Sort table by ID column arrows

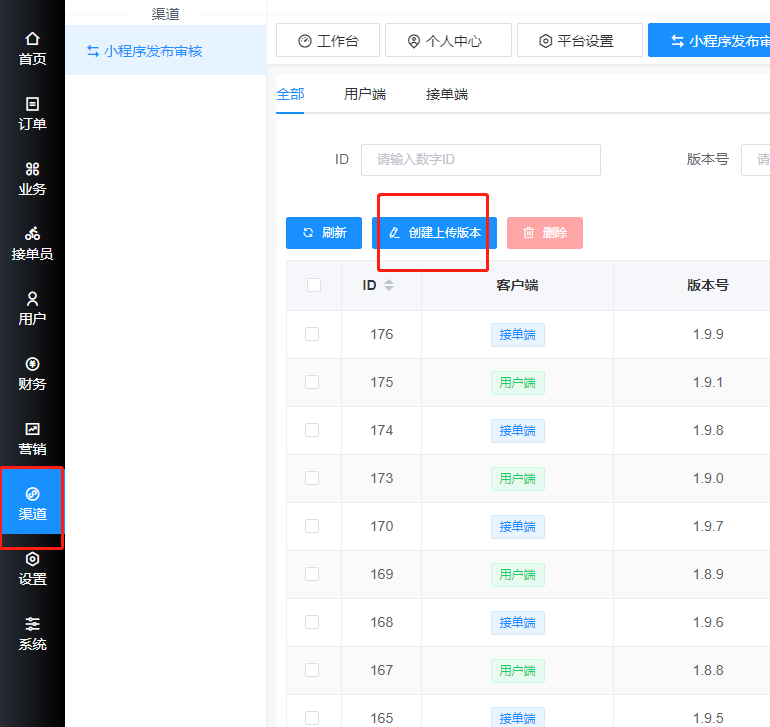(389, 285)
